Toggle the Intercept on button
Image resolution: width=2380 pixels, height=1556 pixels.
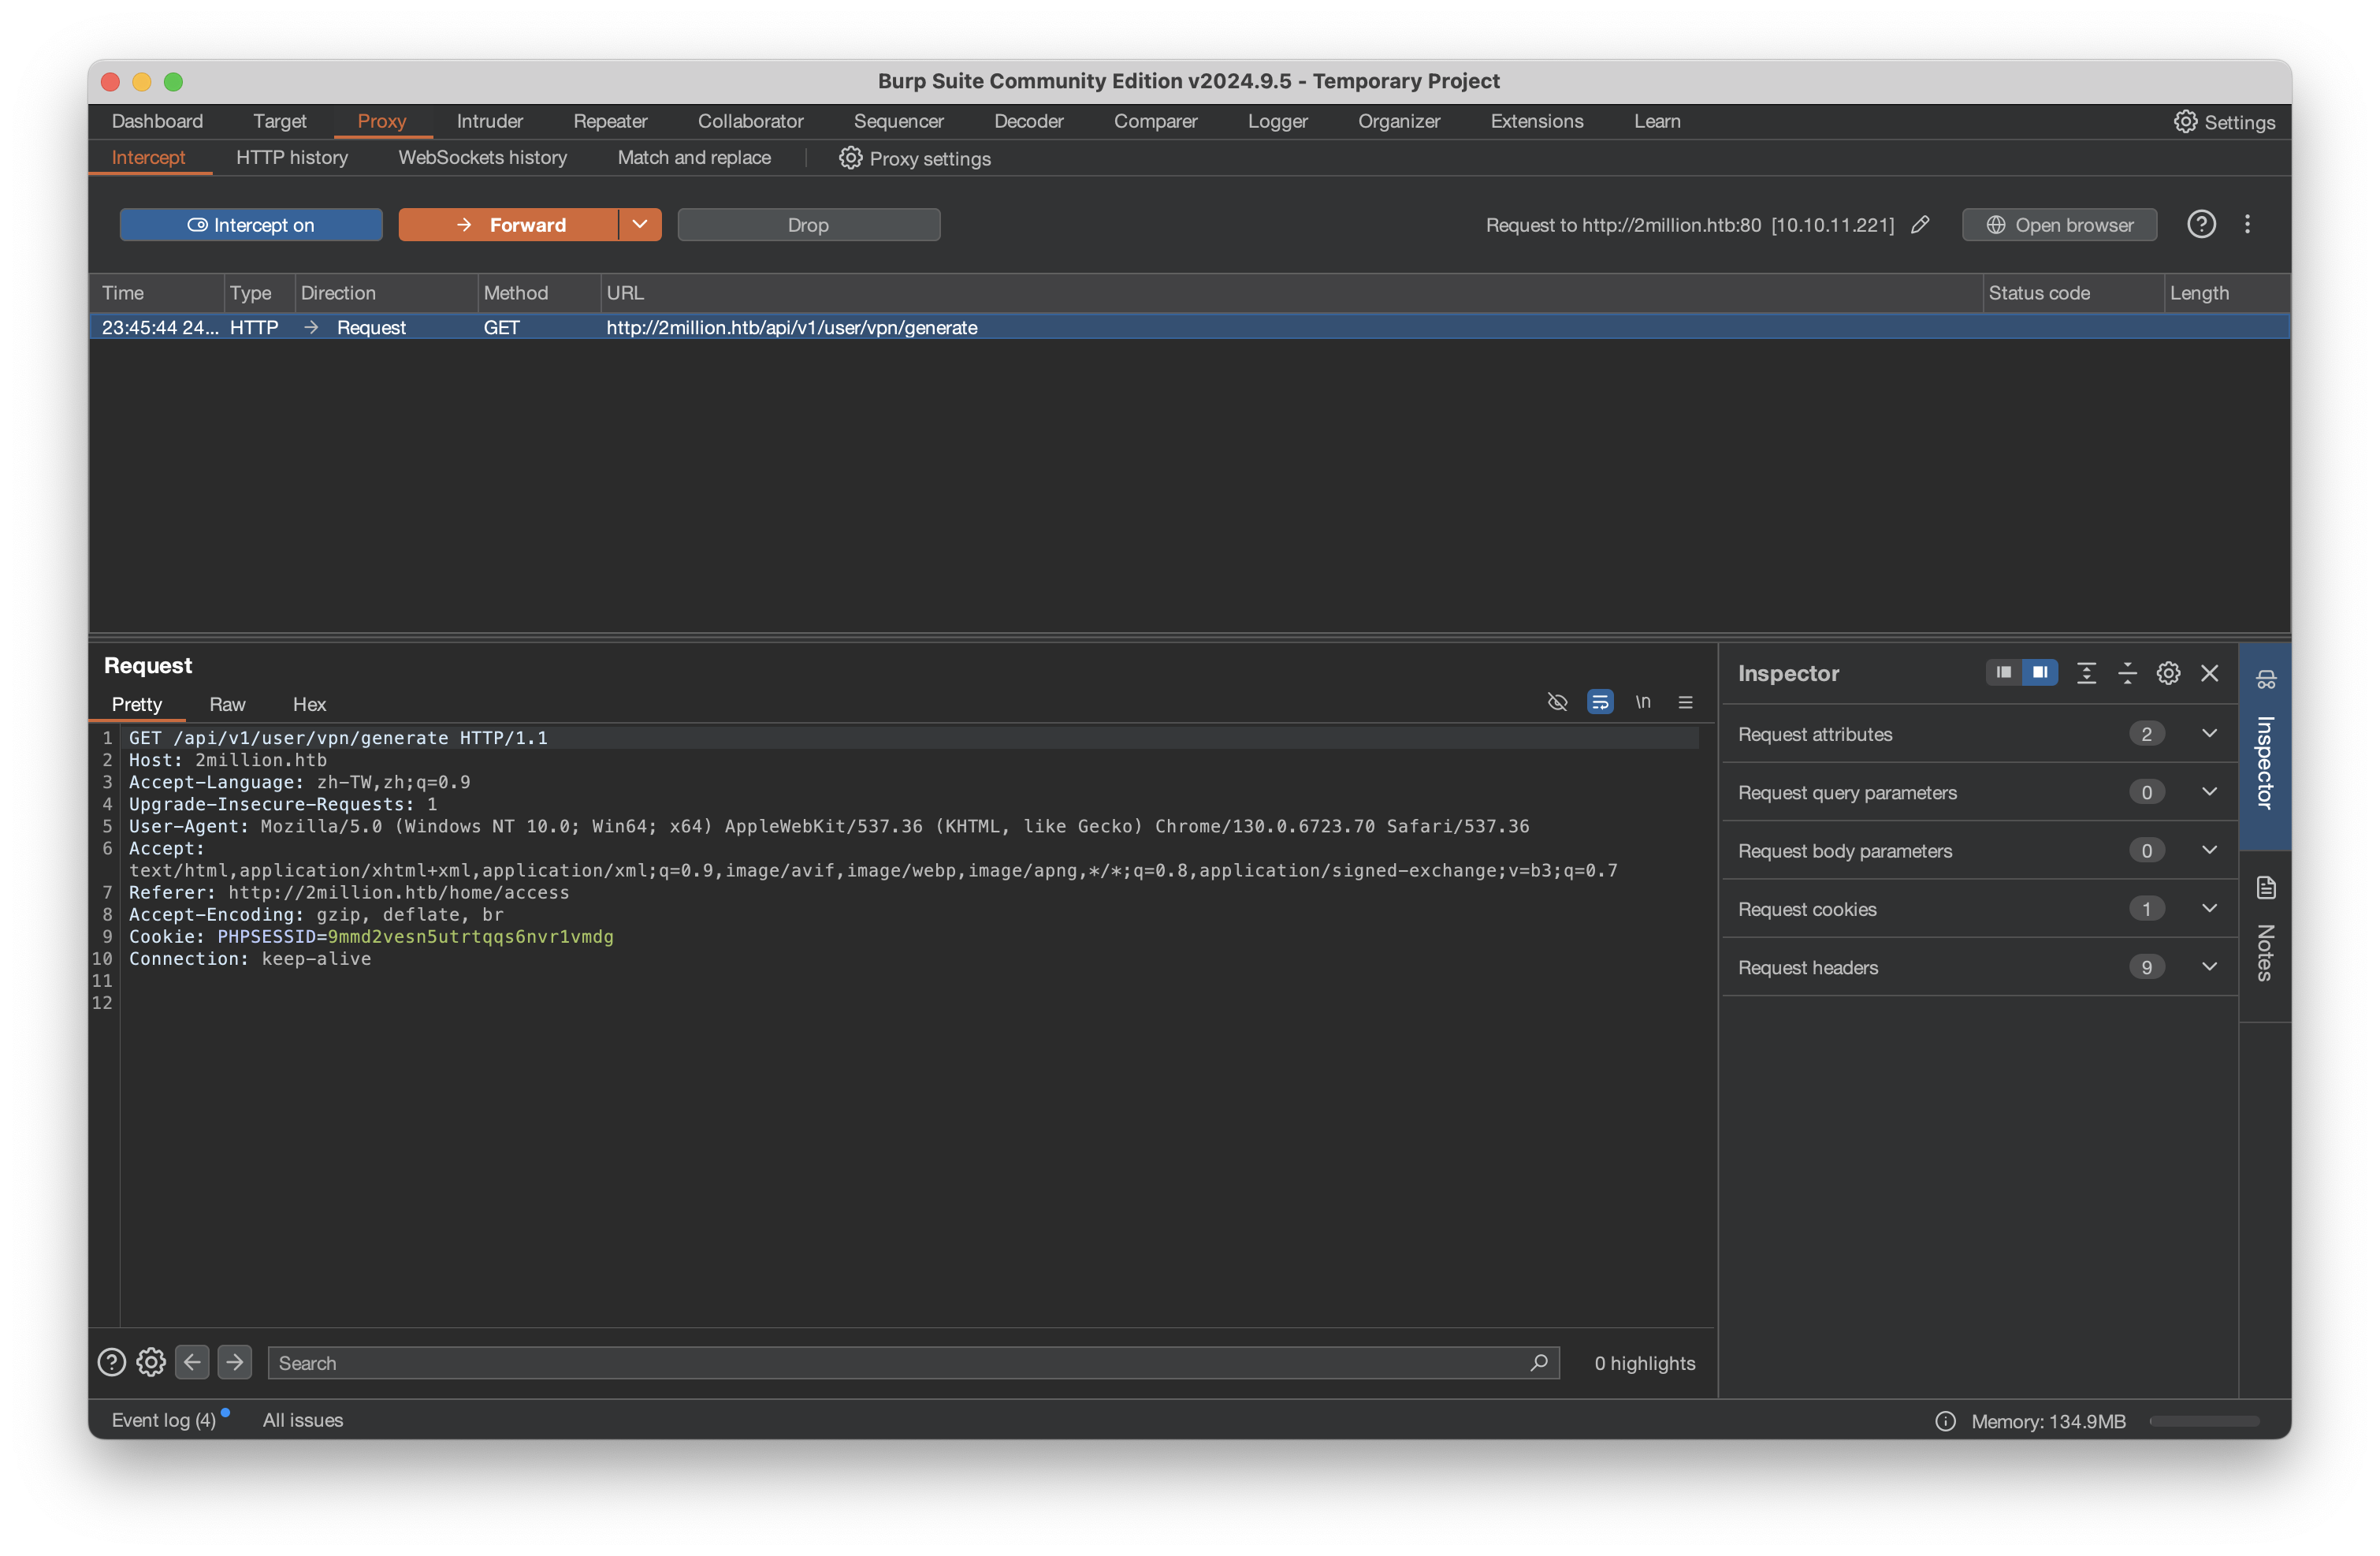251,225
